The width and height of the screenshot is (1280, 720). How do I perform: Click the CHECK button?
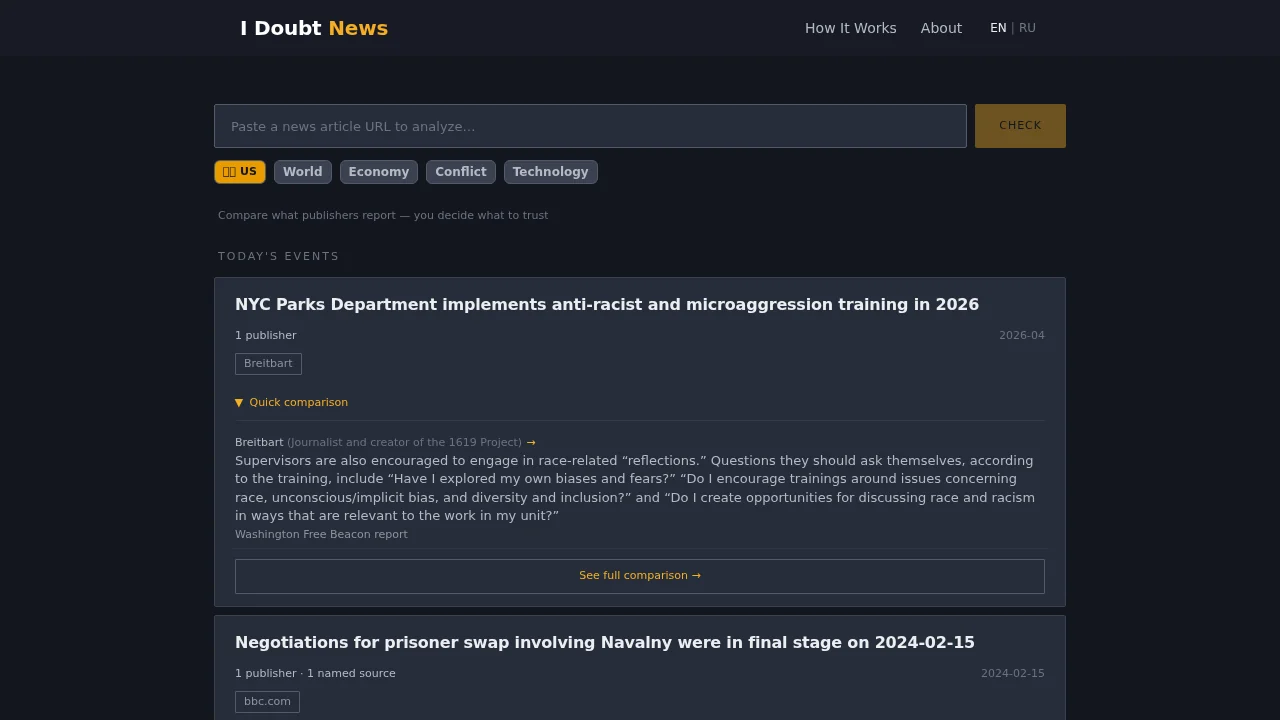click(1019, 125)
